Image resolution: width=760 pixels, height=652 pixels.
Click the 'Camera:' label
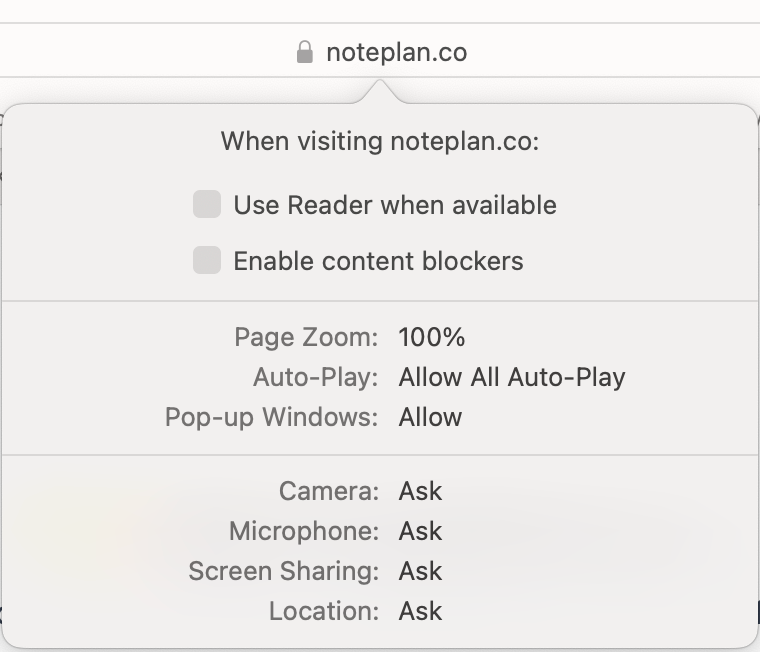329,491
